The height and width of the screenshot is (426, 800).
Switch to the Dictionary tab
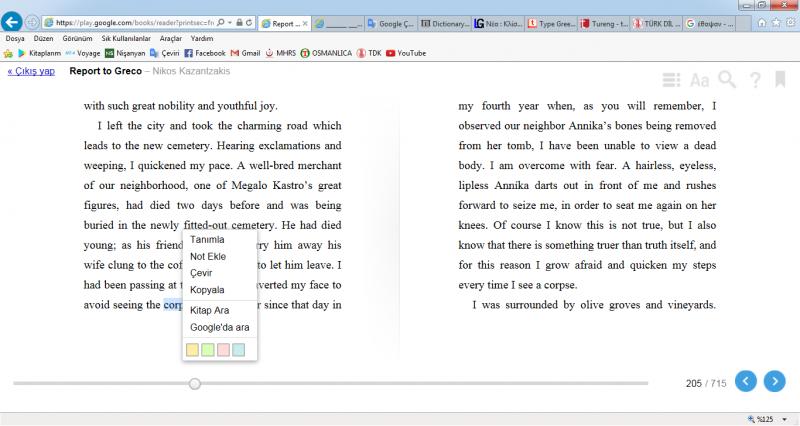pos(444,23)
